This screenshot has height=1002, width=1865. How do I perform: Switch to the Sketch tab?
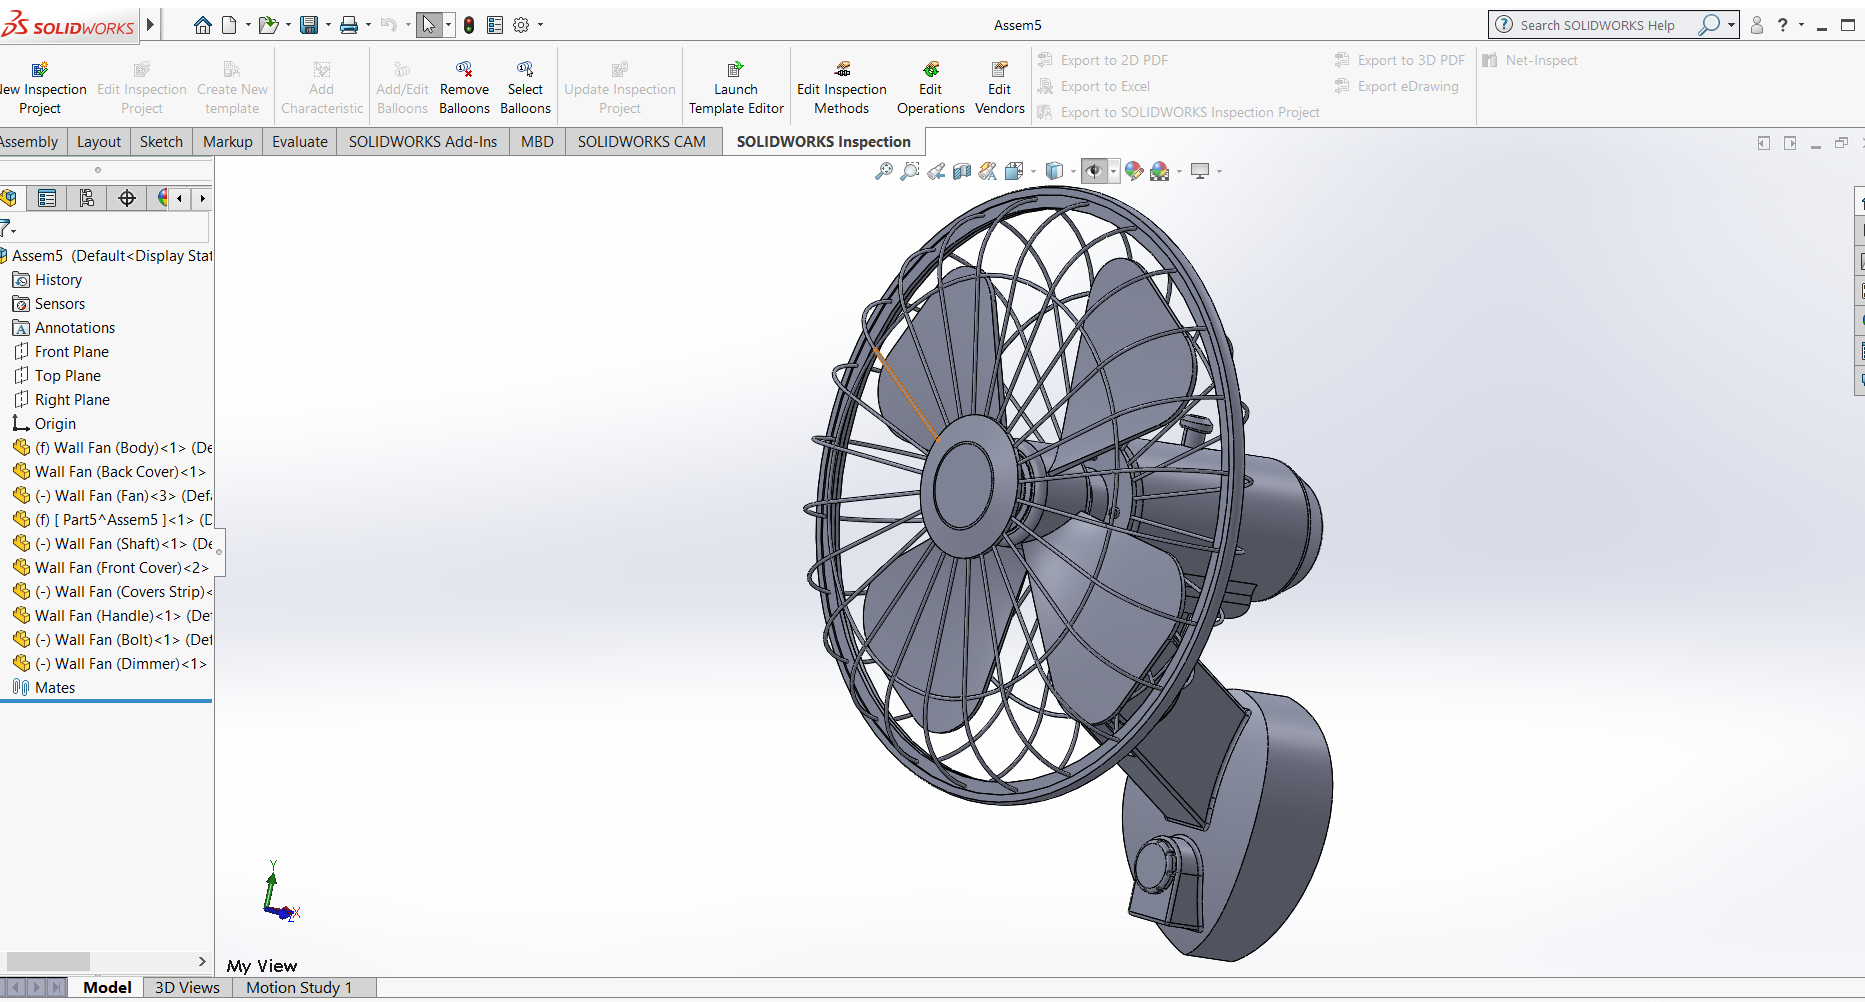[161, 142]
